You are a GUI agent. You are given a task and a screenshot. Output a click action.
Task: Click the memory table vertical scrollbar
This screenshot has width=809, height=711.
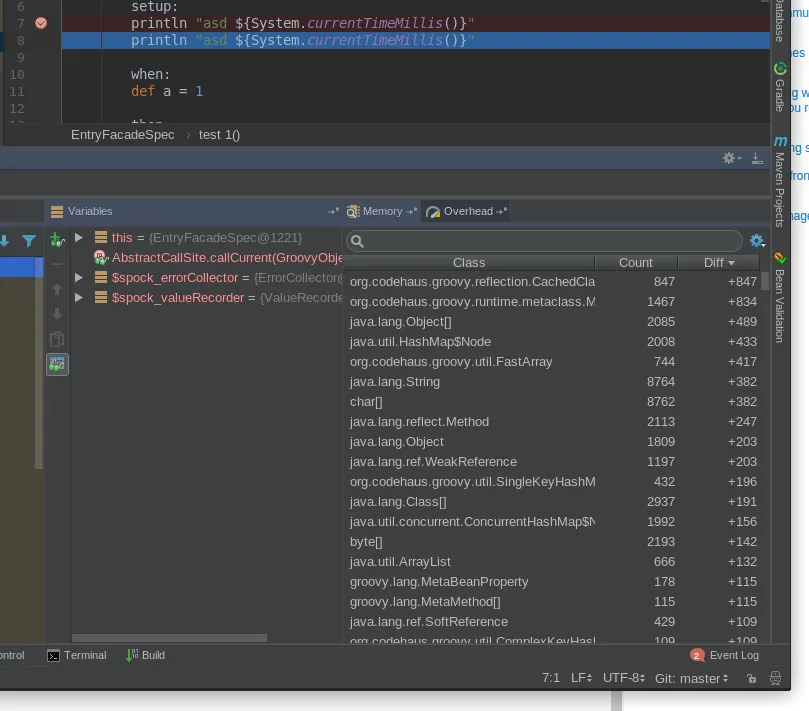point(765,281)
